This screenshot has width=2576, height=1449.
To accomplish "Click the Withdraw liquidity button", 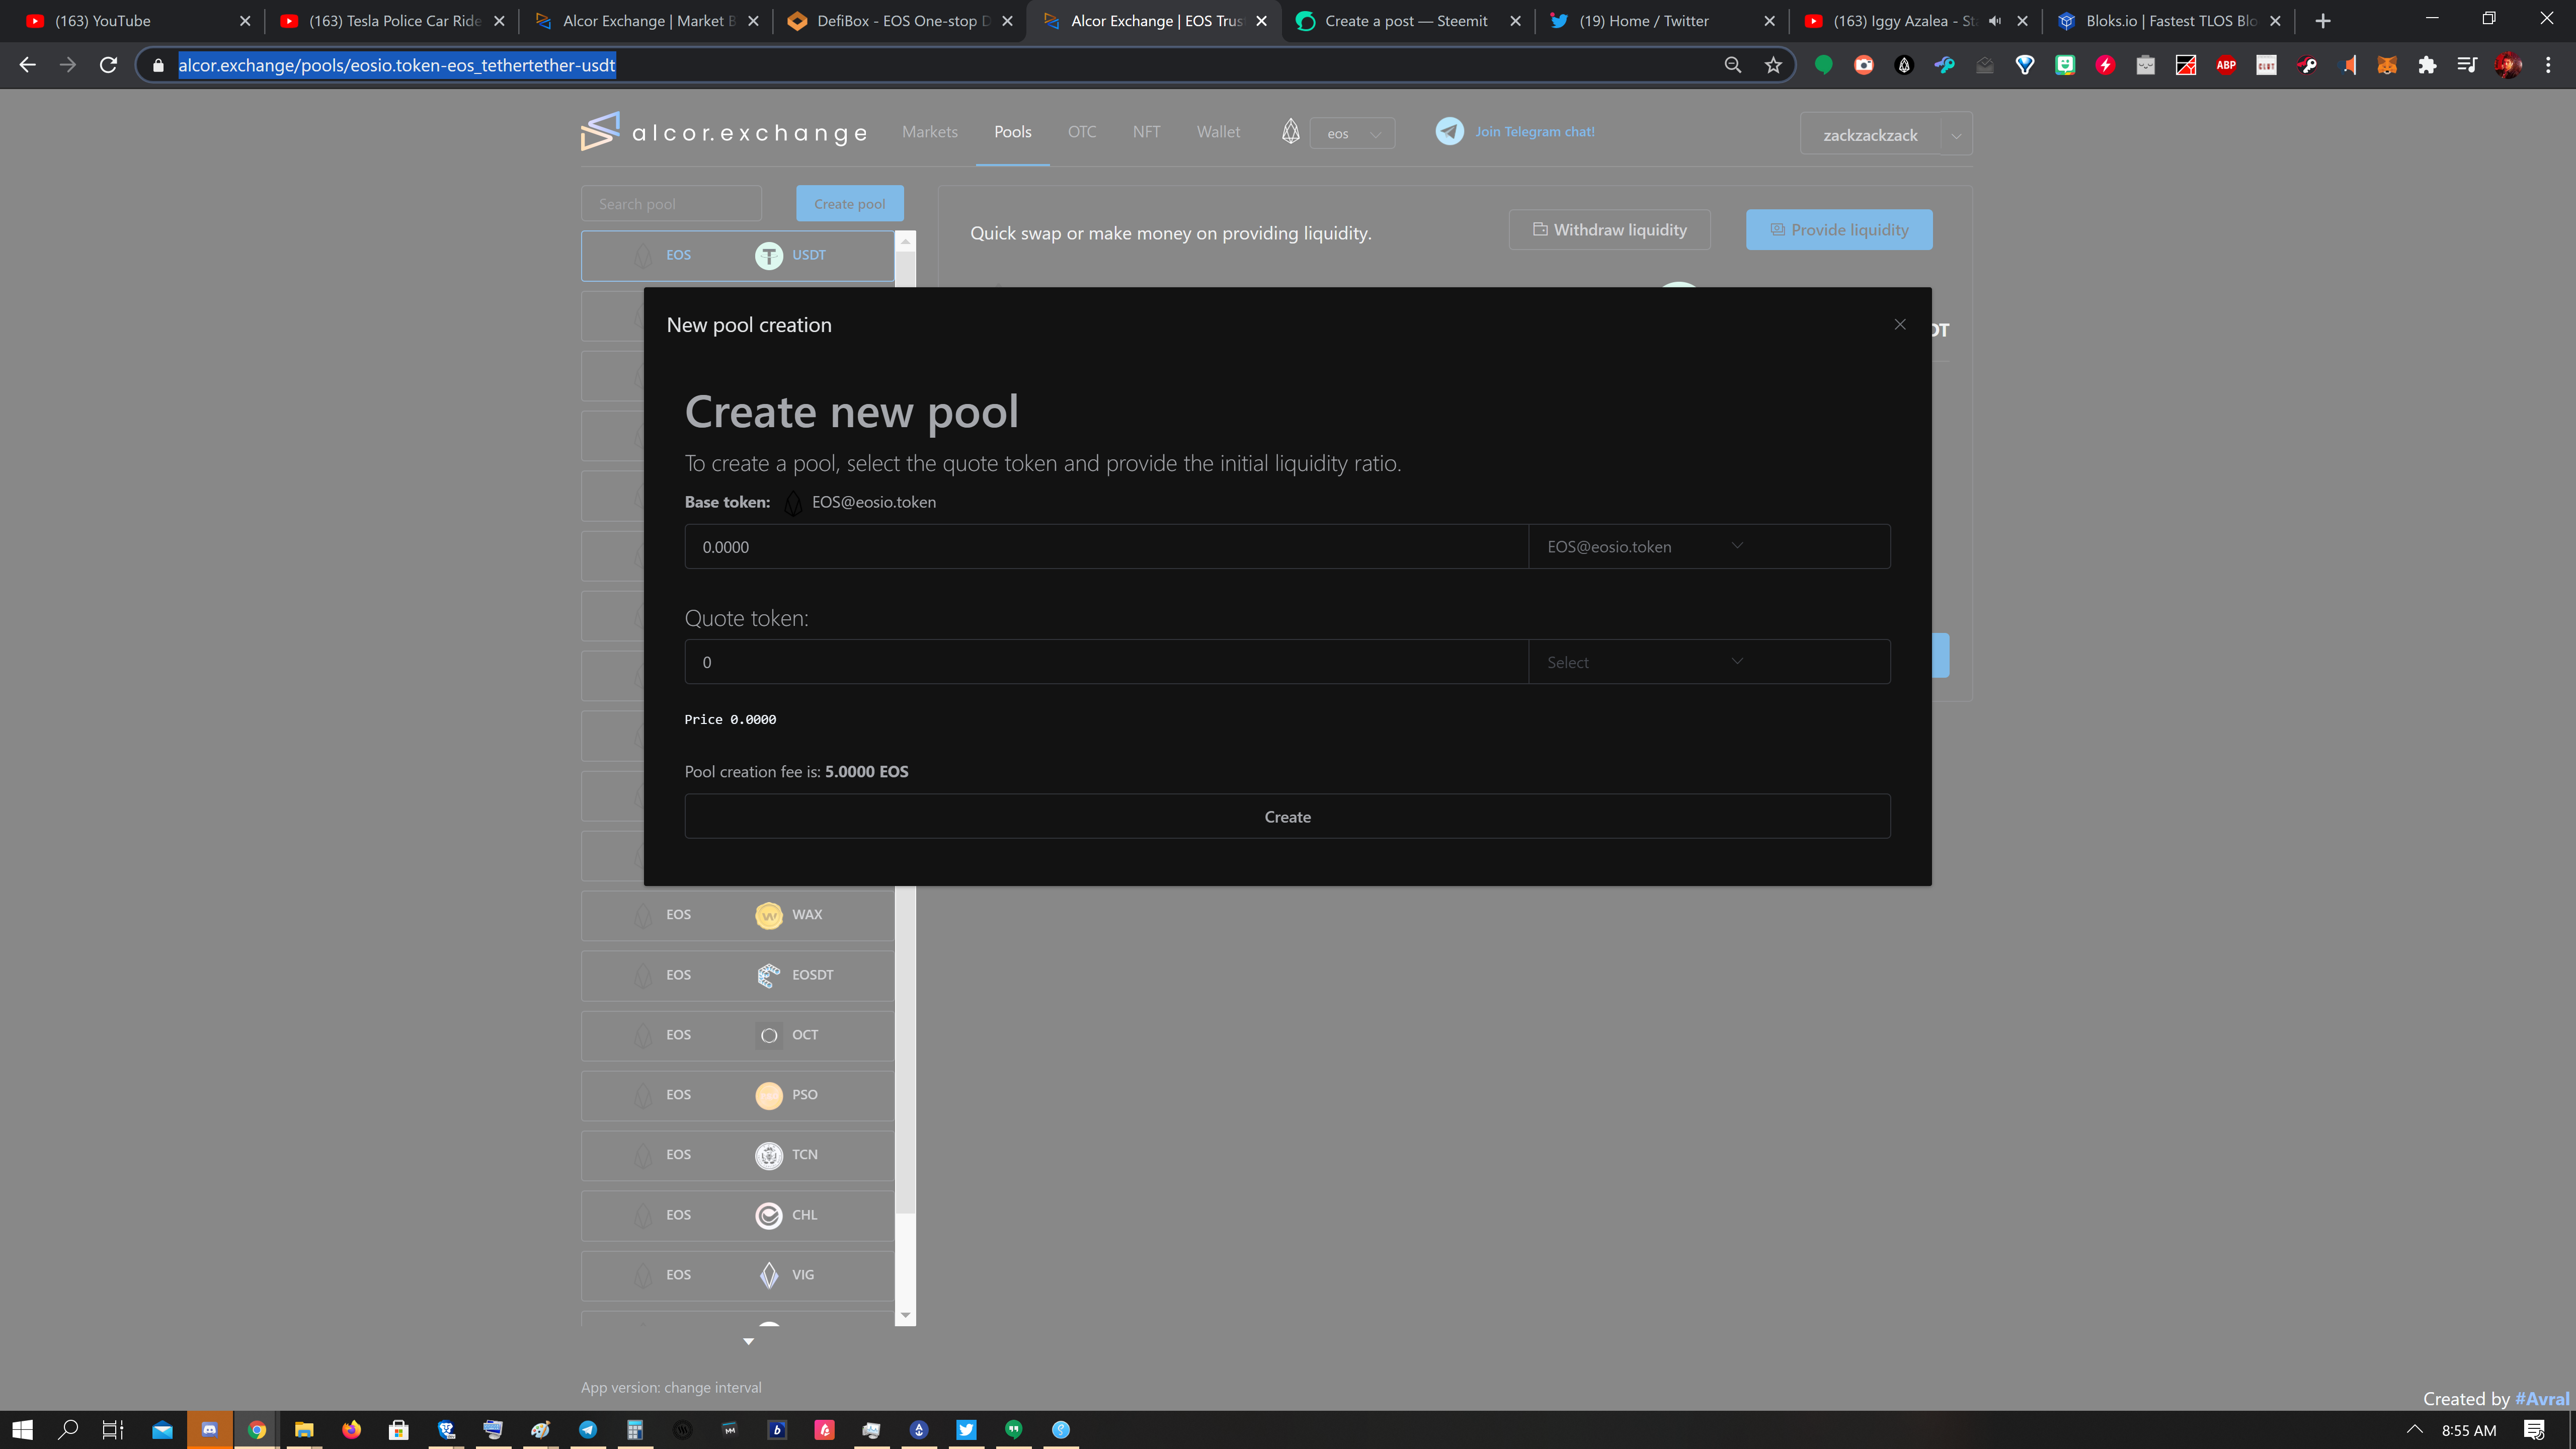I will (x=1610, y=230).
